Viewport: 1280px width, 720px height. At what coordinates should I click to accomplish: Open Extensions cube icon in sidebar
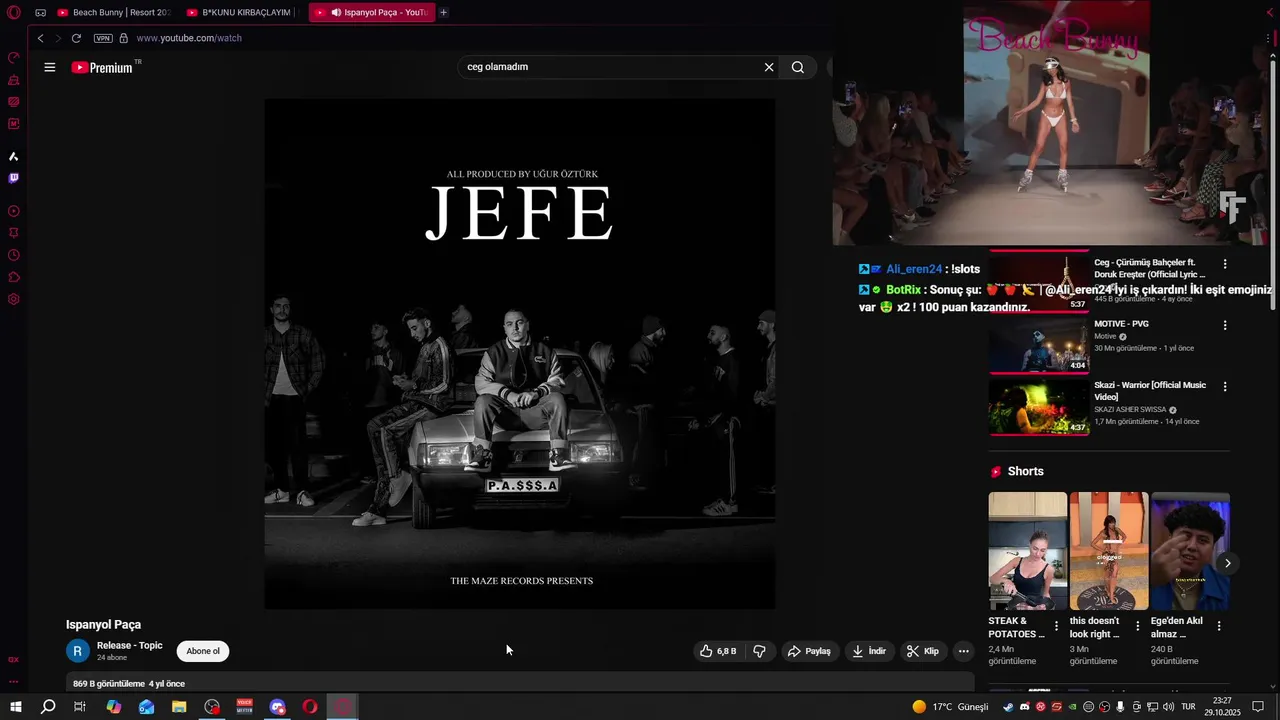point(14,277)
